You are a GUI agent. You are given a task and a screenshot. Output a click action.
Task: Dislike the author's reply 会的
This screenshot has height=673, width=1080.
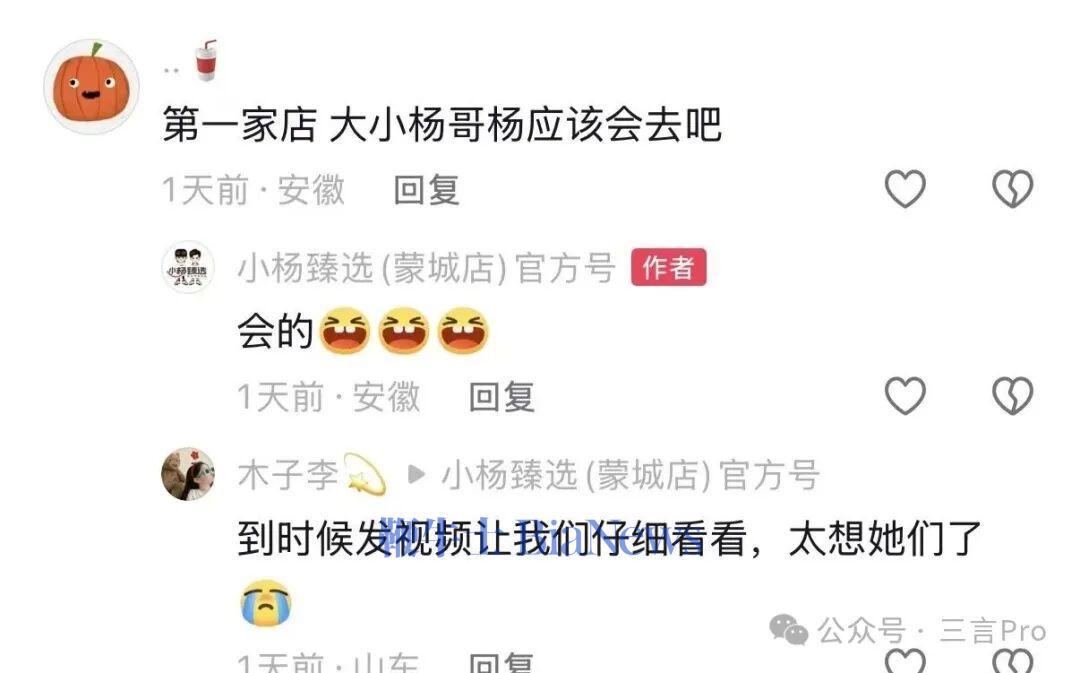coord(1012,395)
